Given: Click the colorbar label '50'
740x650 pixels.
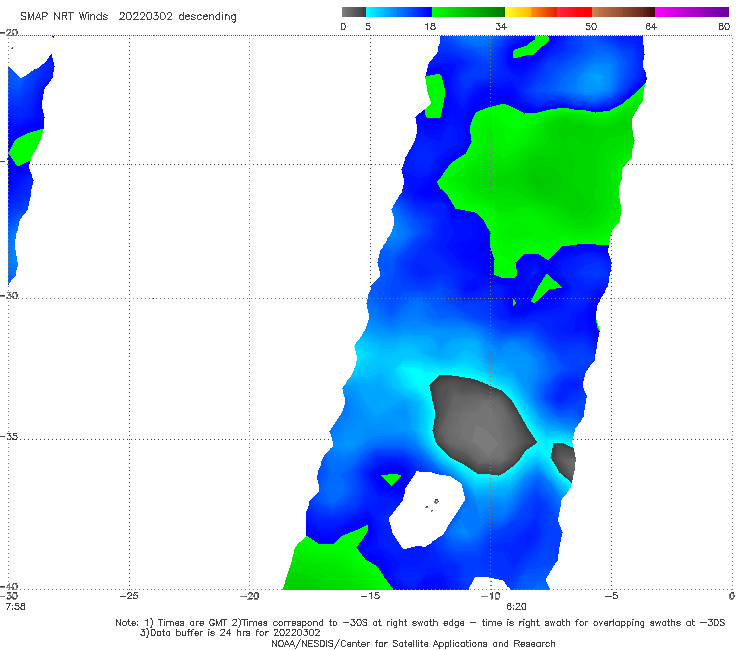Looking at the screenshot, I should click(591, 27).
